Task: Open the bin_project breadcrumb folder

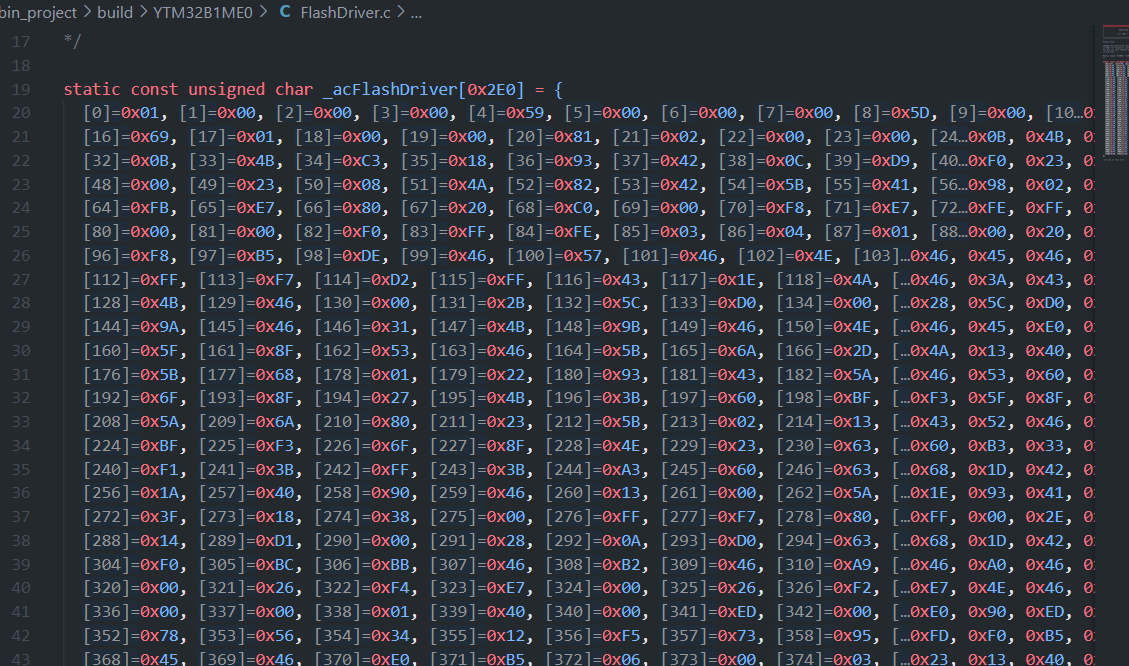Action: coord(37,12)
